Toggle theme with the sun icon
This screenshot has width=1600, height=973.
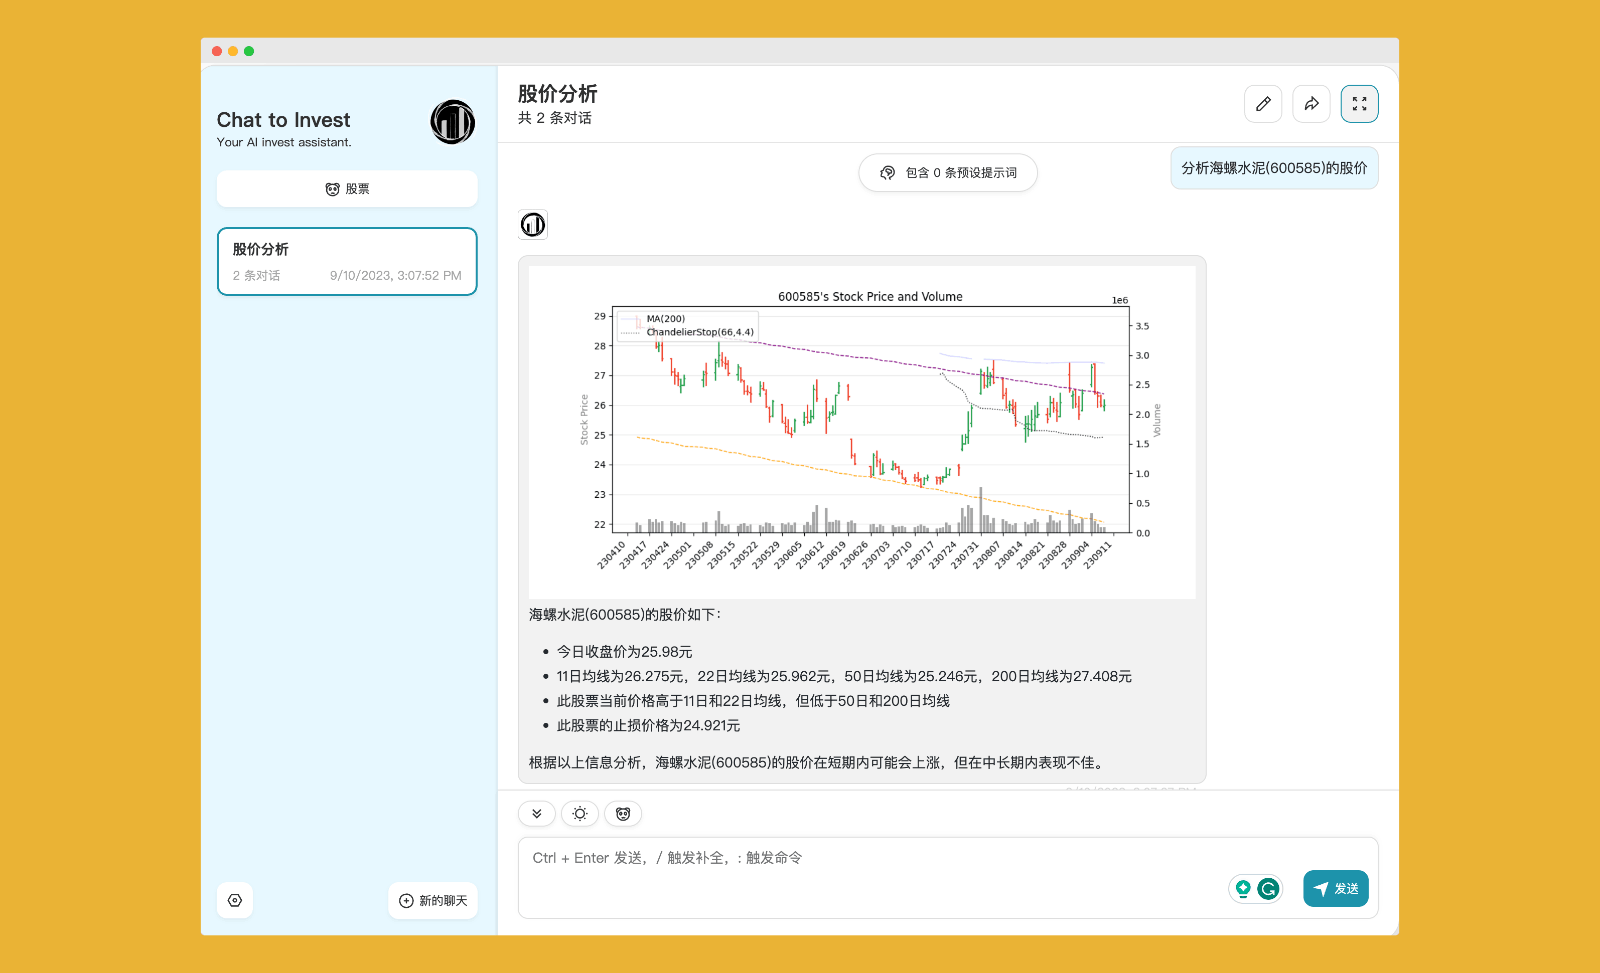[x=580, y=814]
